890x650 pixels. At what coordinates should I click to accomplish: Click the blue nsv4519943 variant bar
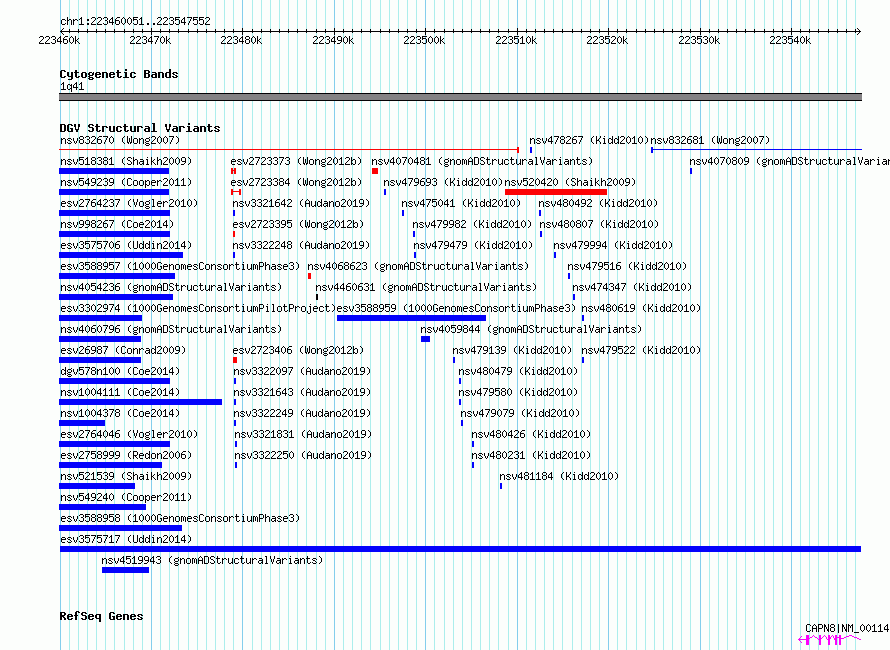tap(125, 570)
